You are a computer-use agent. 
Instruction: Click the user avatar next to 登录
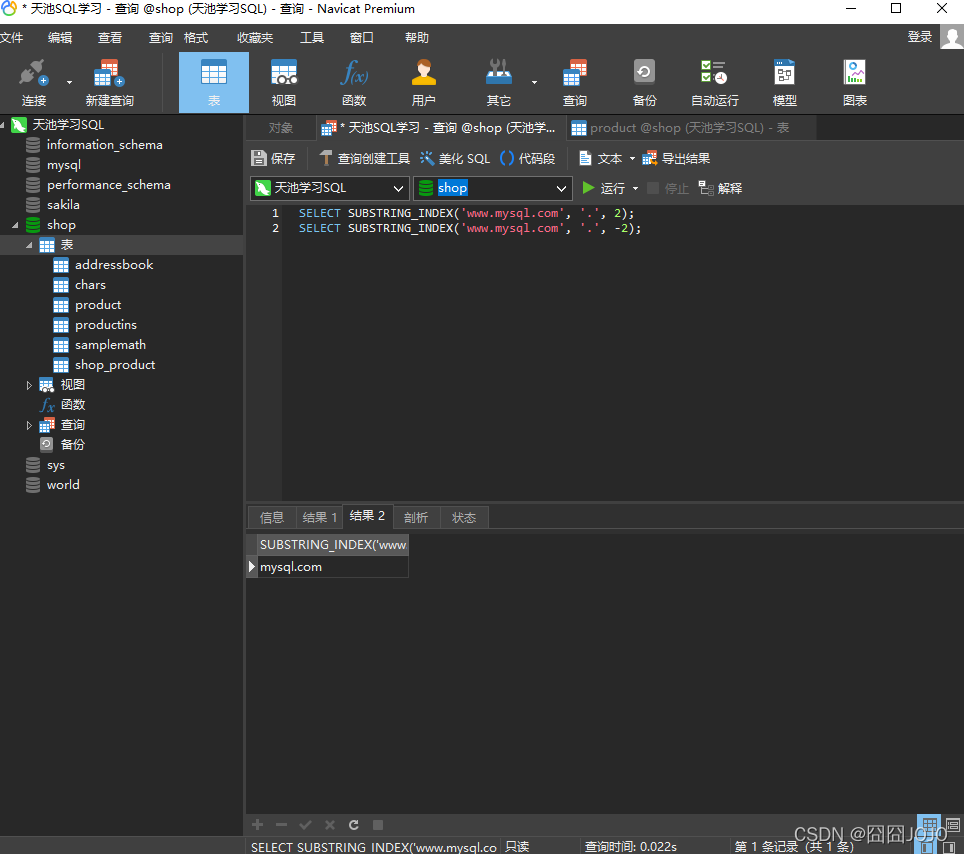pos(952,37)
